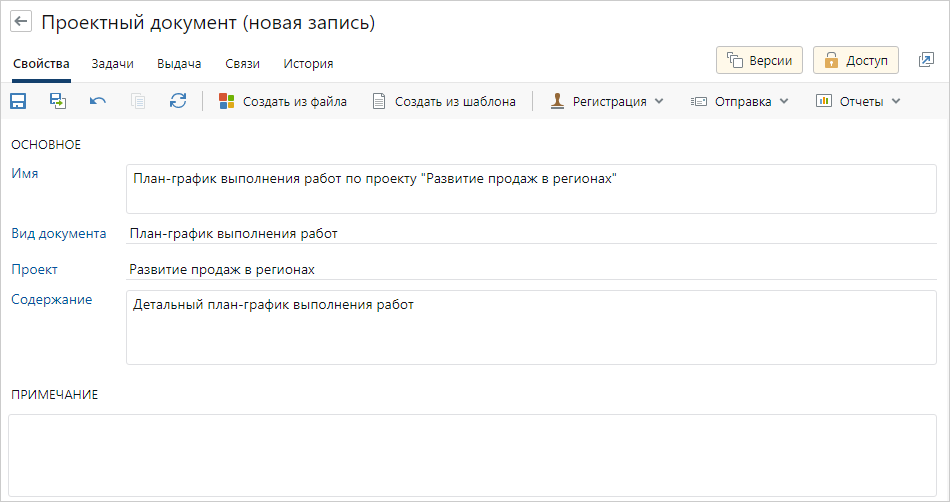Click the Save and close icon

[x=58, y=101]
